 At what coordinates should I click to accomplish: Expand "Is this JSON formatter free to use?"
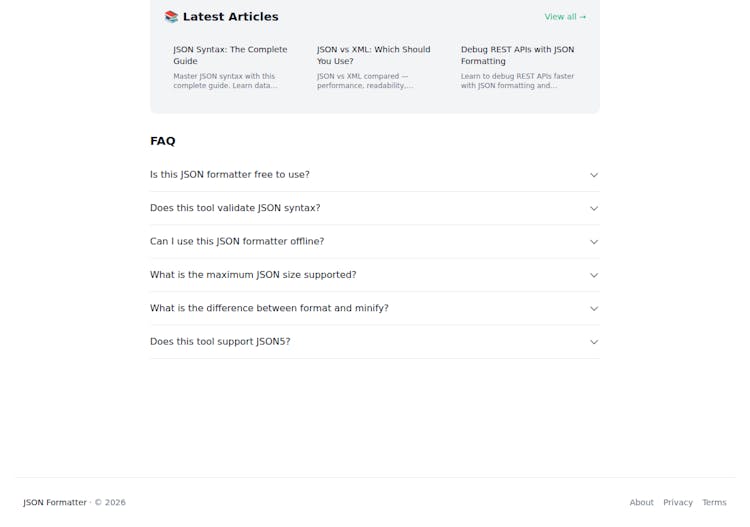tap(230, 175)
